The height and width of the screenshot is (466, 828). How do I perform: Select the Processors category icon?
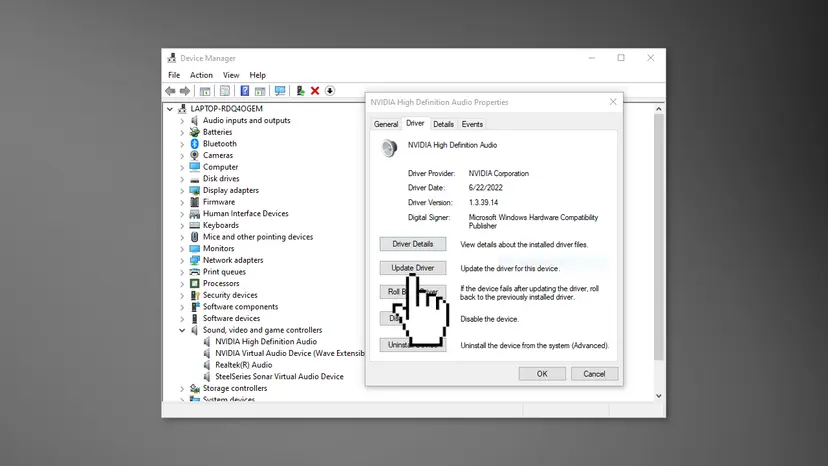tap(194, 283)
